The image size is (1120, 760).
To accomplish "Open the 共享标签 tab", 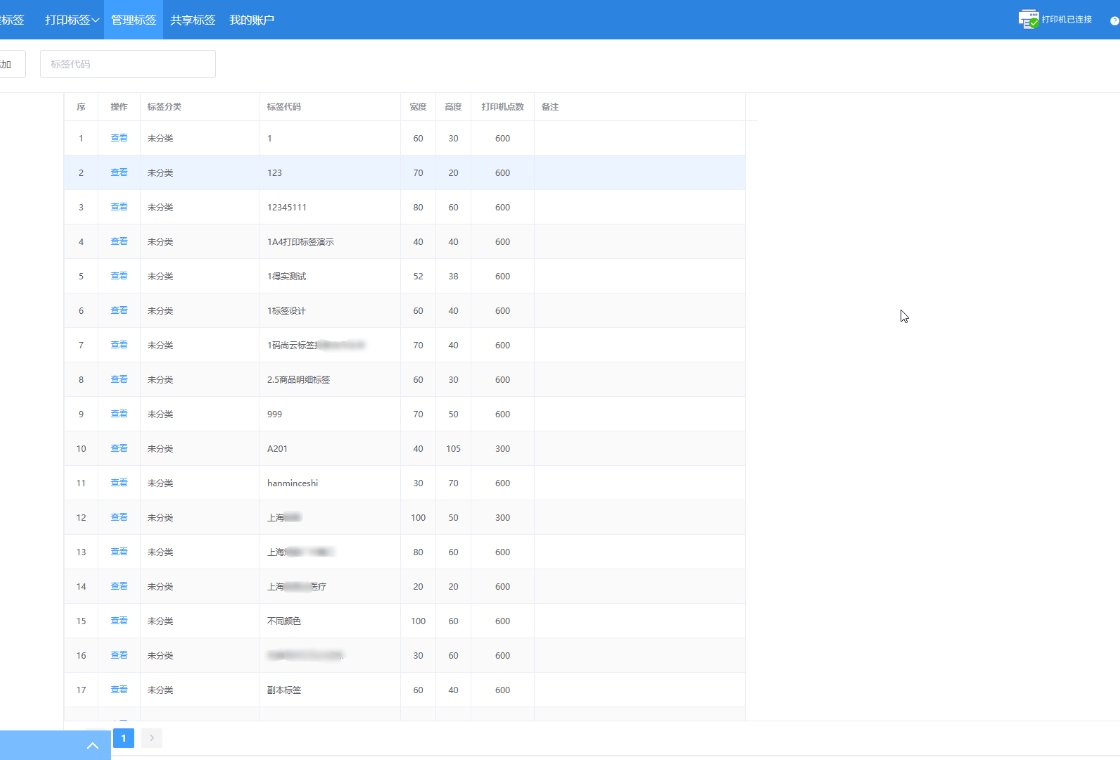I will (193, 20).
